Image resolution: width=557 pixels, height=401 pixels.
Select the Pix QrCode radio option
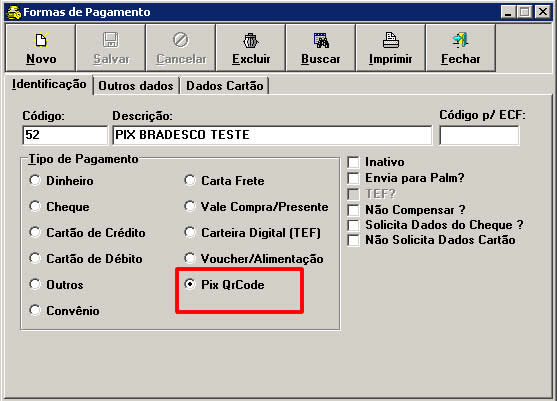190,284
